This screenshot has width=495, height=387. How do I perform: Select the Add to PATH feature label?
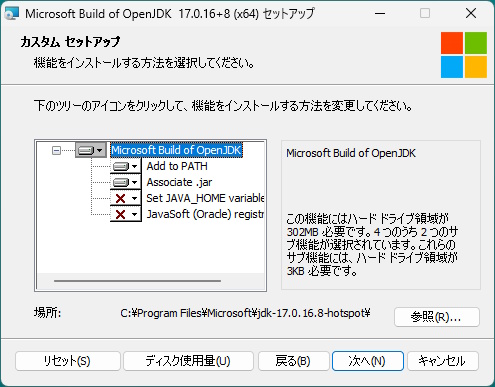tap(177, 166)
